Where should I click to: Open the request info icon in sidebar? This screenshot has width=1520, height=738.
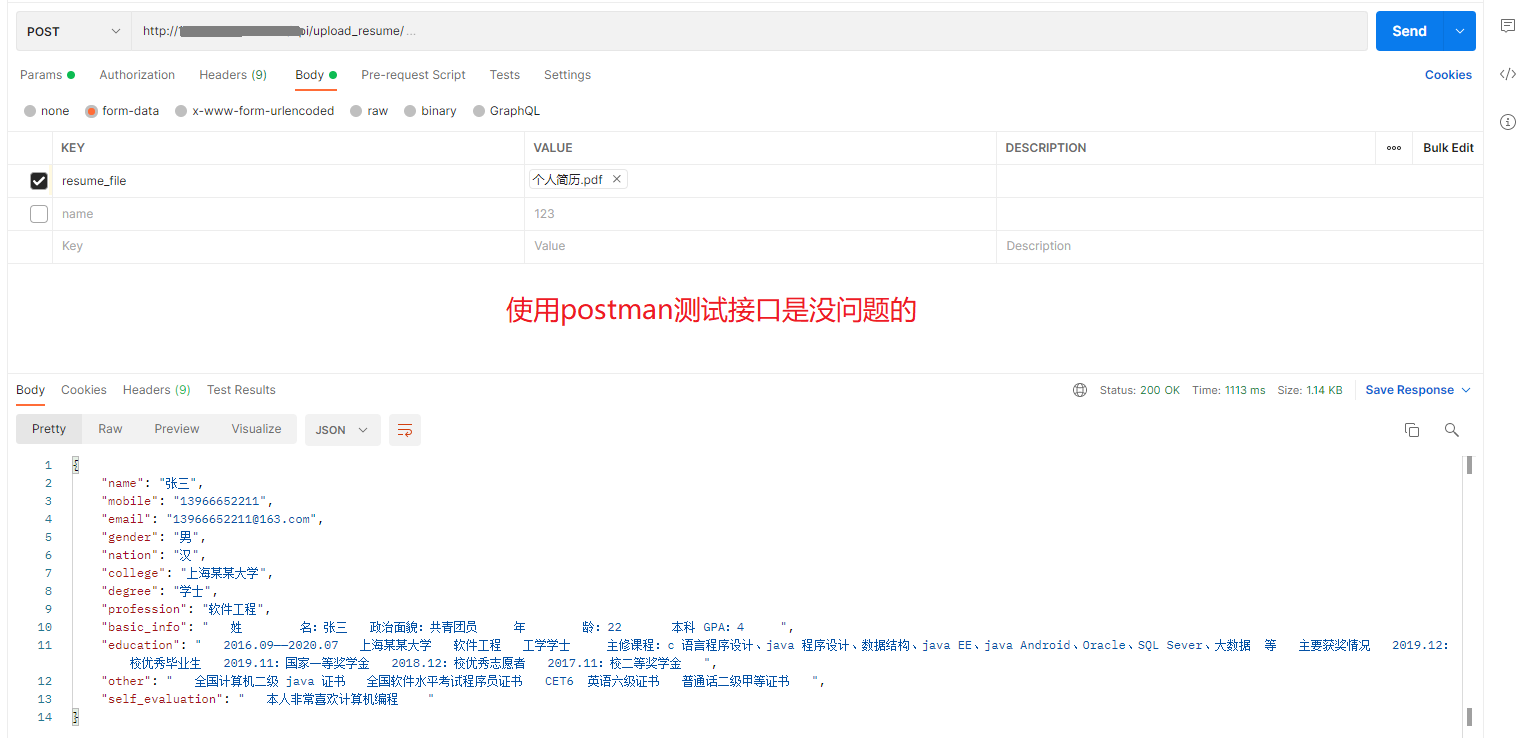pos(1508,122)
